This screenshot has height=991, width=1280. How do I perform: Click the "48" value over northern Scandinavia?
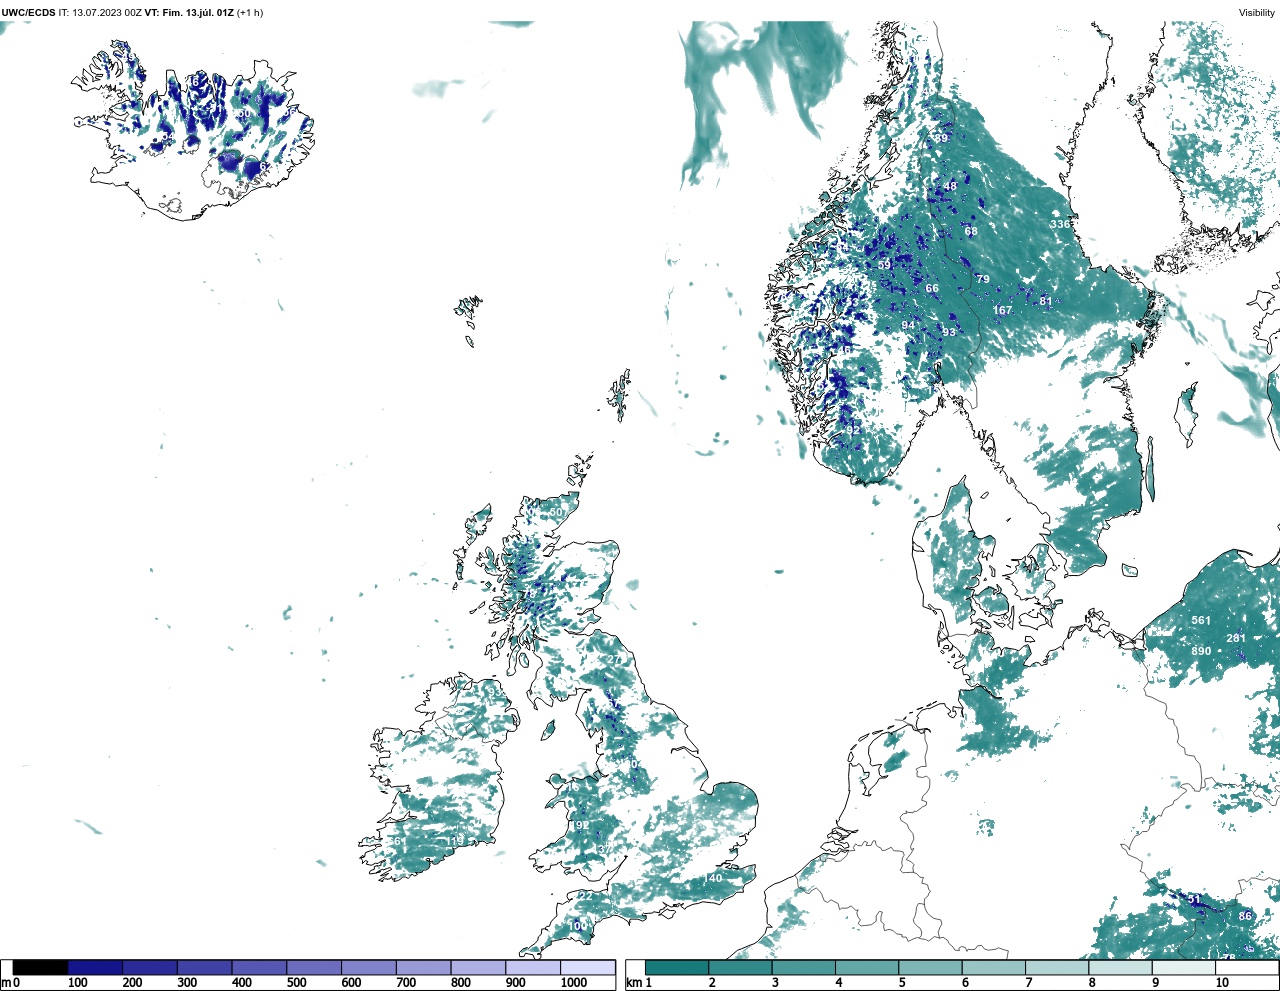pos(950,186)
